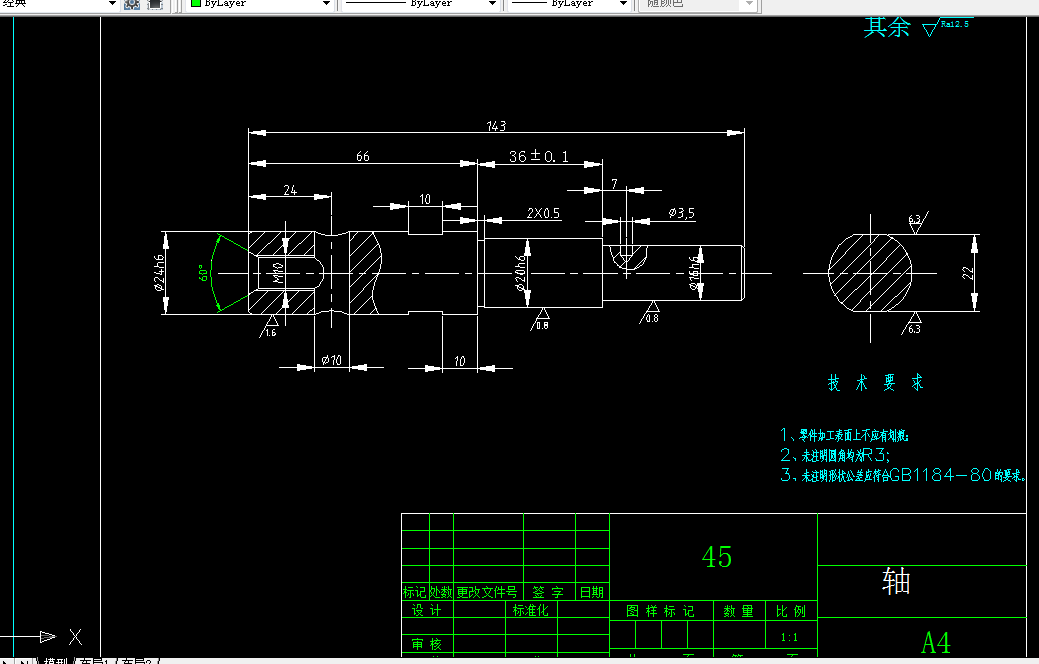1039x664 pixels.
Task: Select the lower 6.3 roughness symbol
Action: [912, 323]
